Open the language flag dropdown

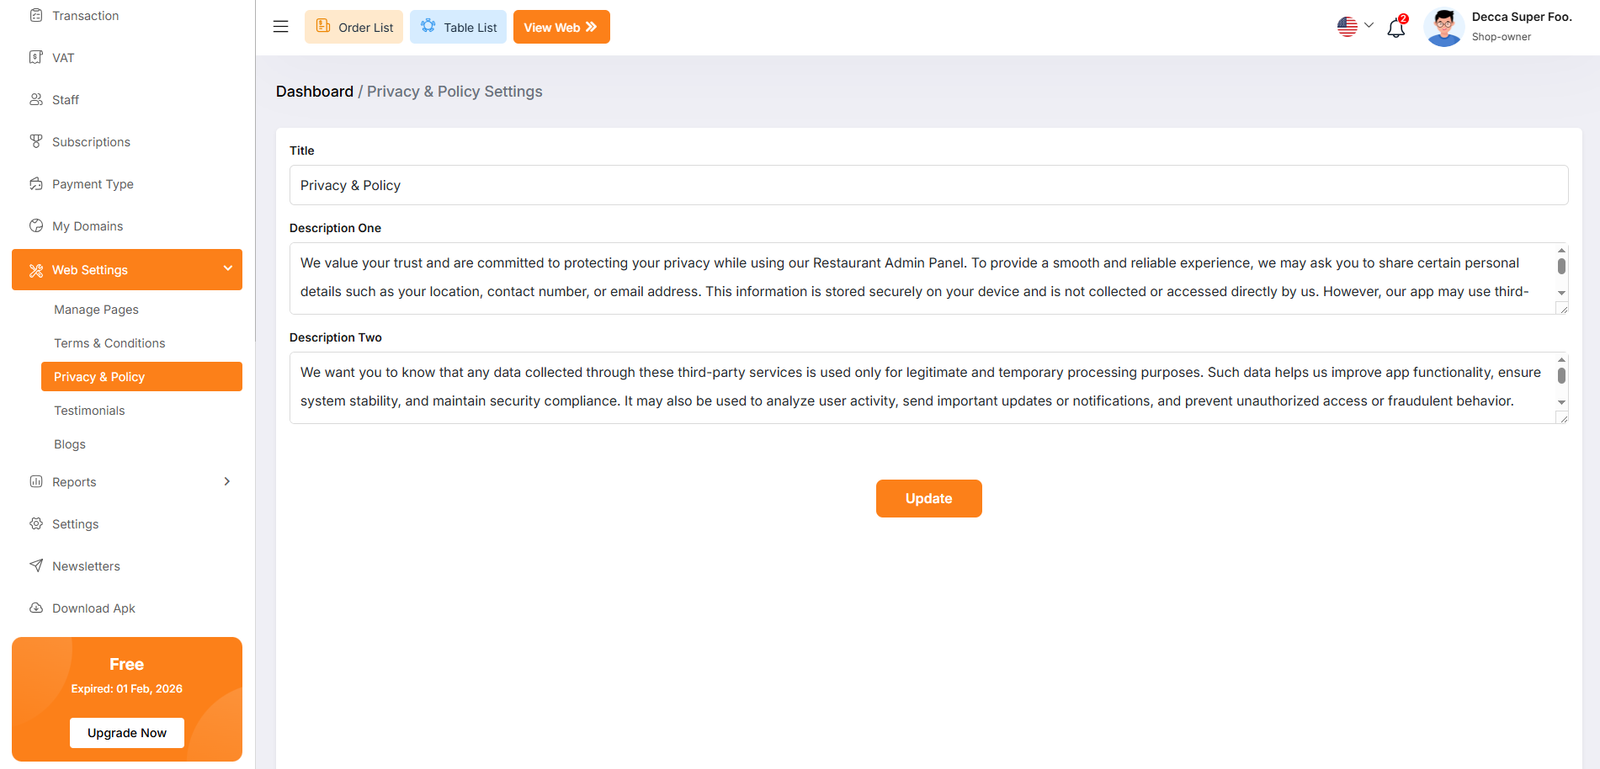point(1355,27)
